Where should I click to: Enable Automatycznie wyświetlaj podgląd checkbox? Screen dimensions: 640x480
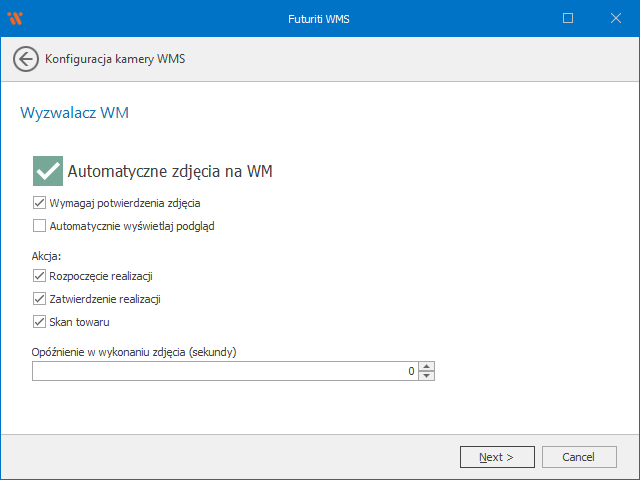point(39,226)
